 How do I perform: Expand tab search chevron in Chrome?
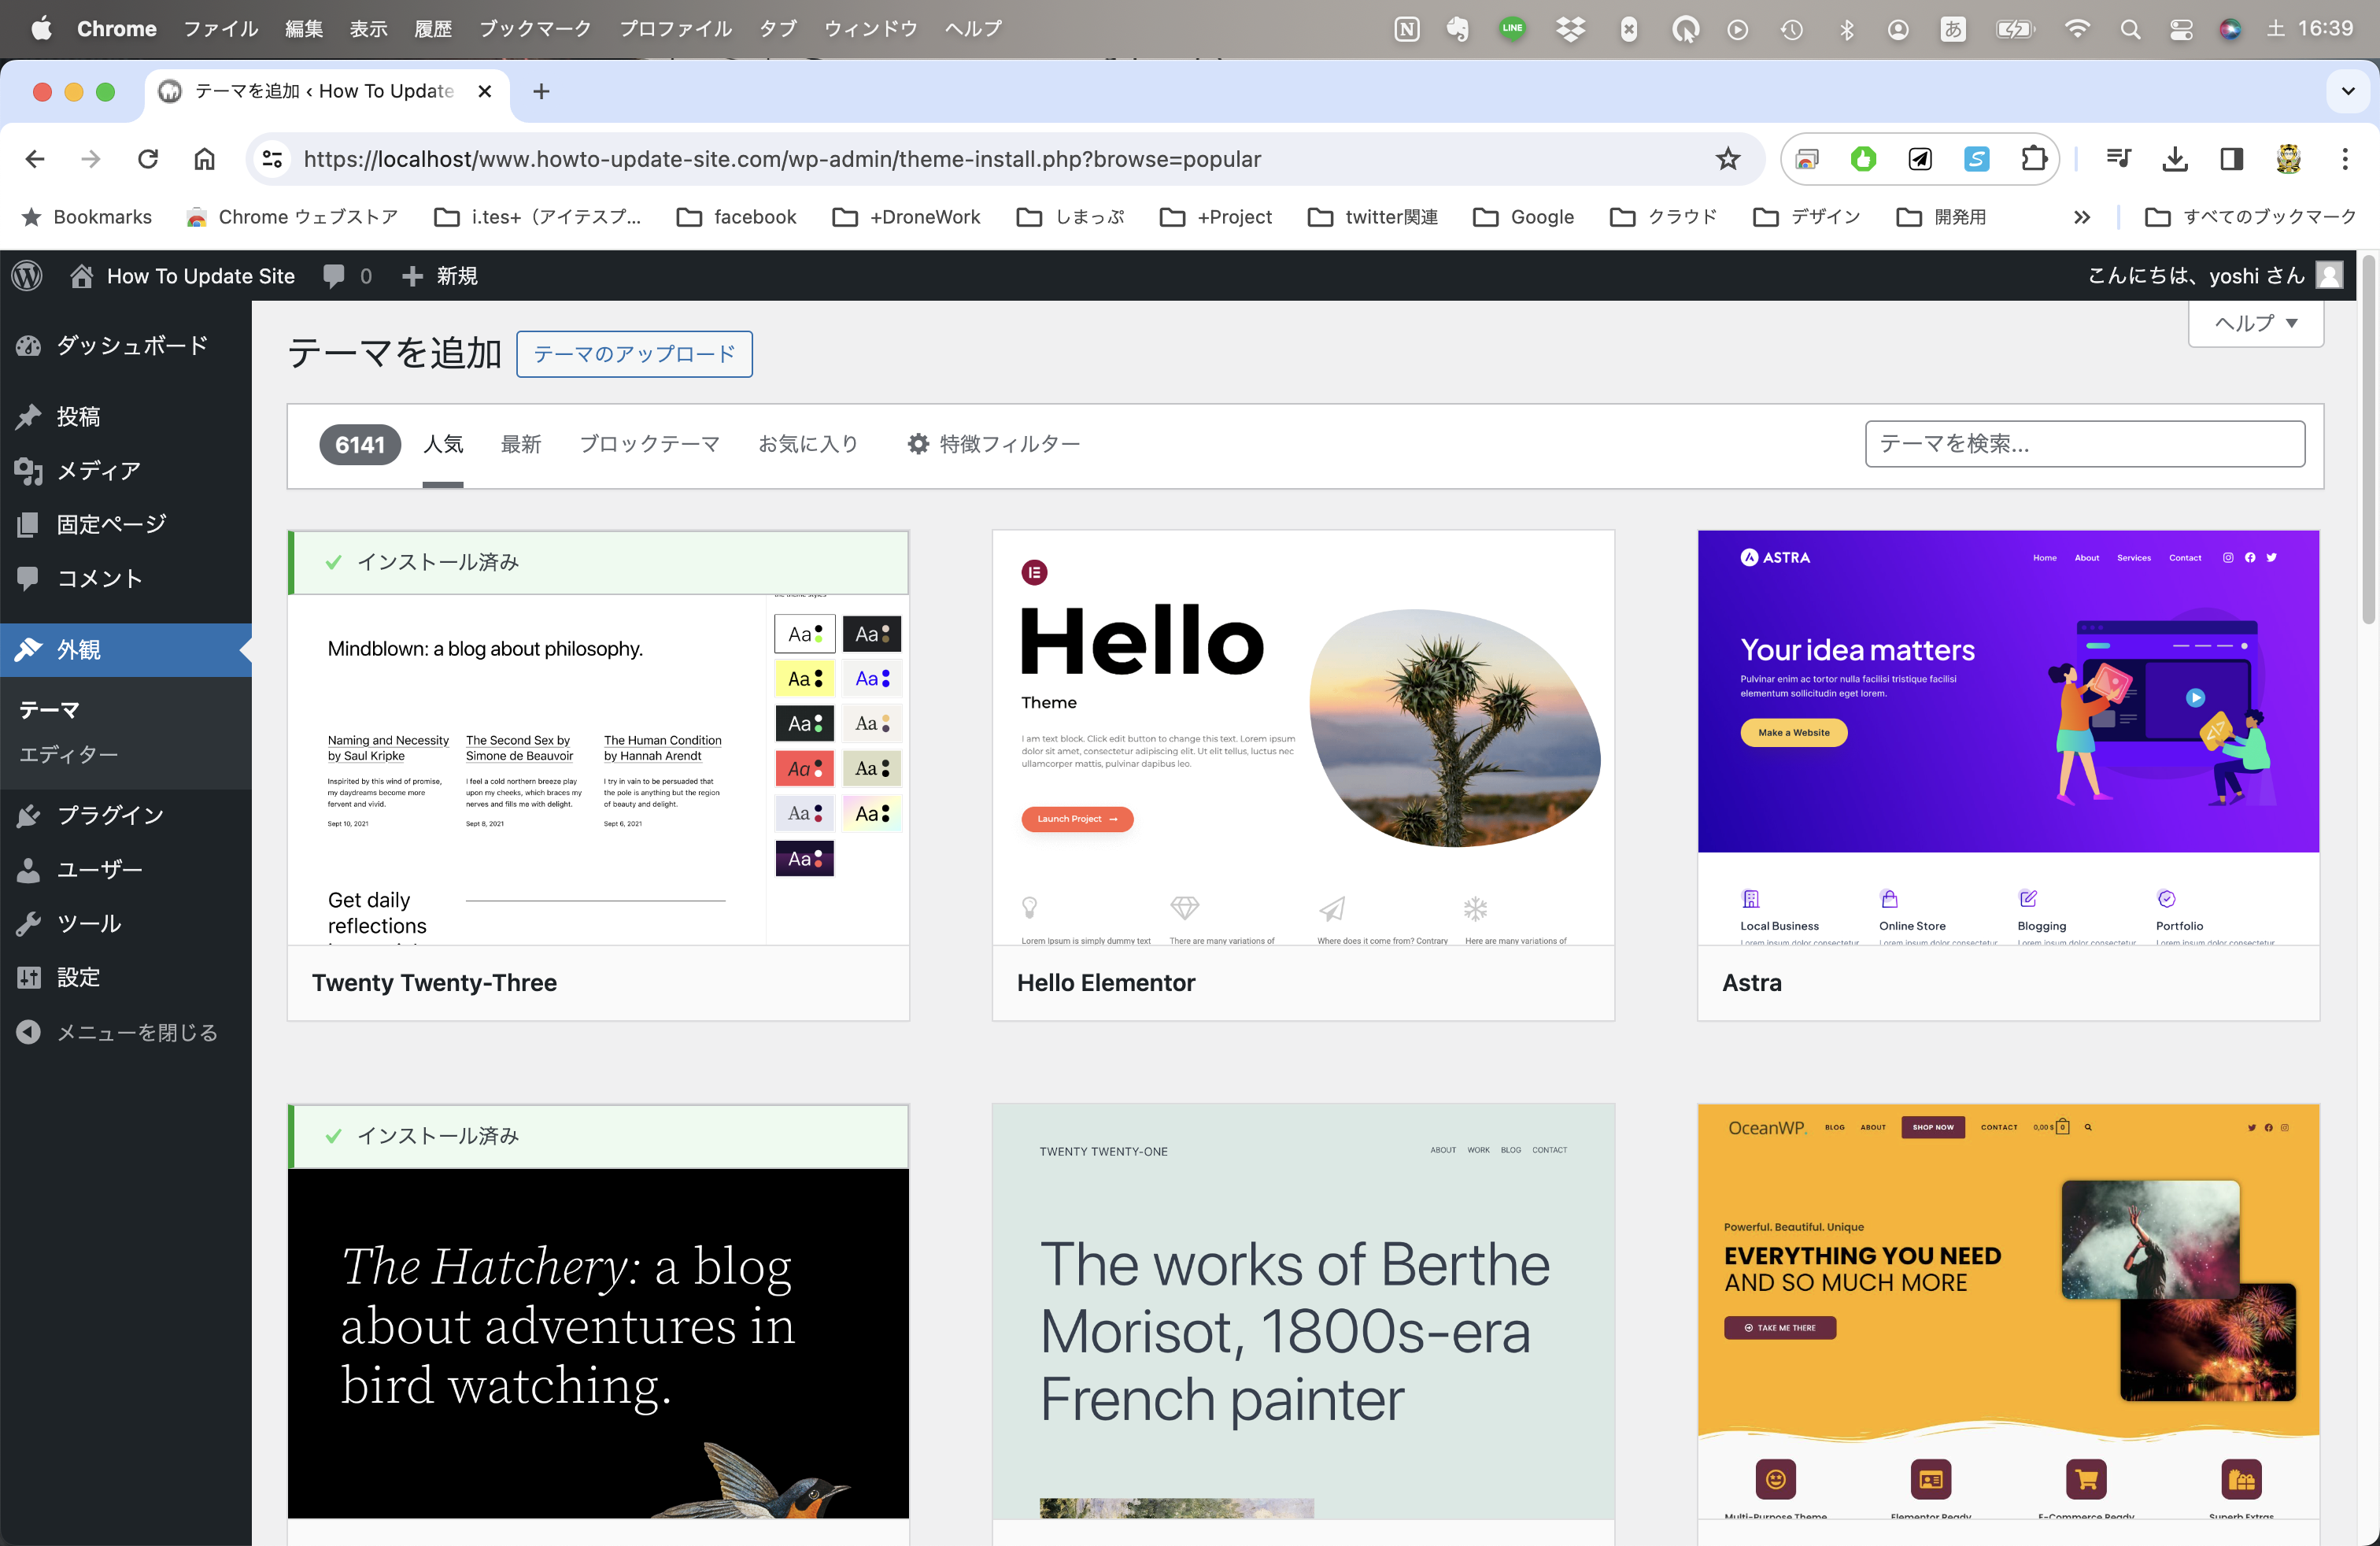(x=2348, y=91)
